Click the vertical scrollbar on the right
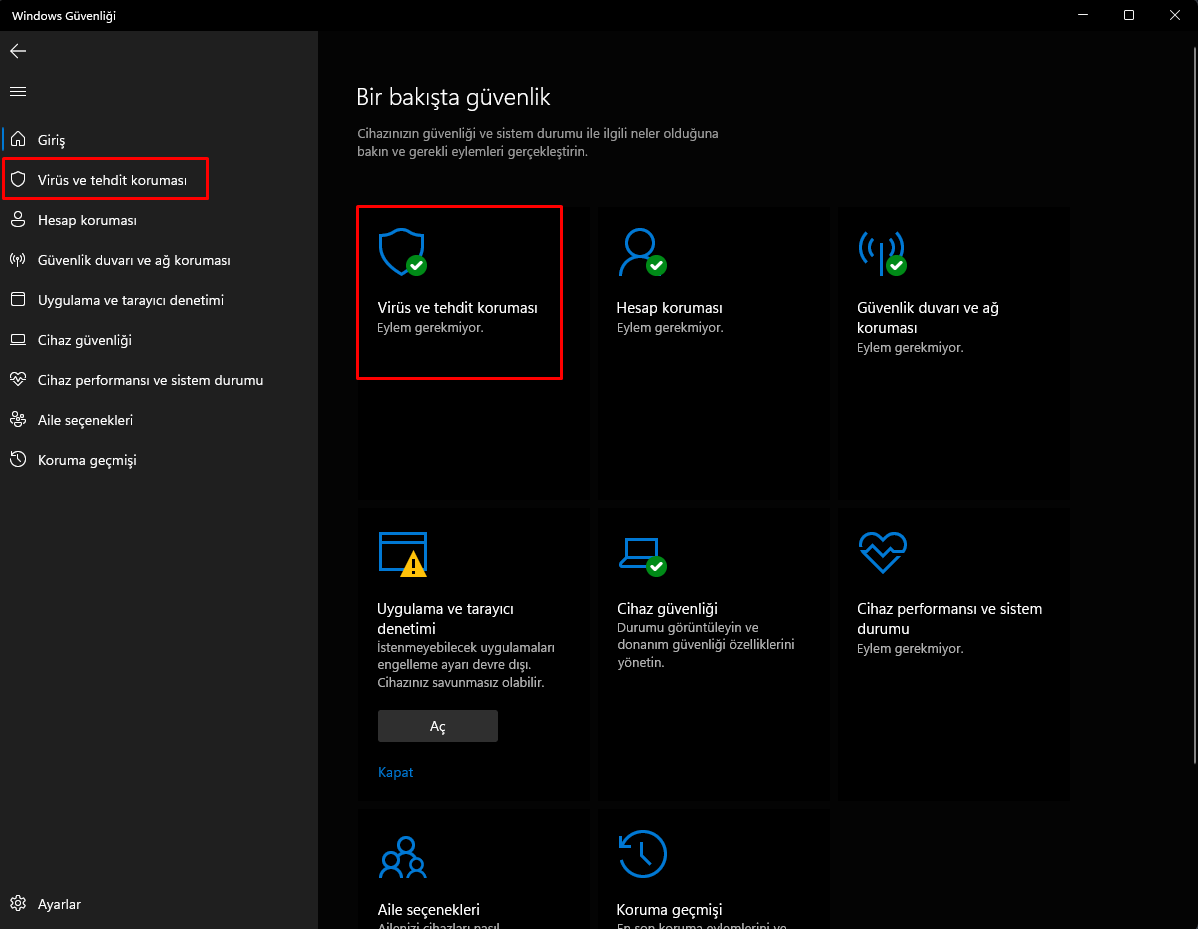 [1194, 405]
